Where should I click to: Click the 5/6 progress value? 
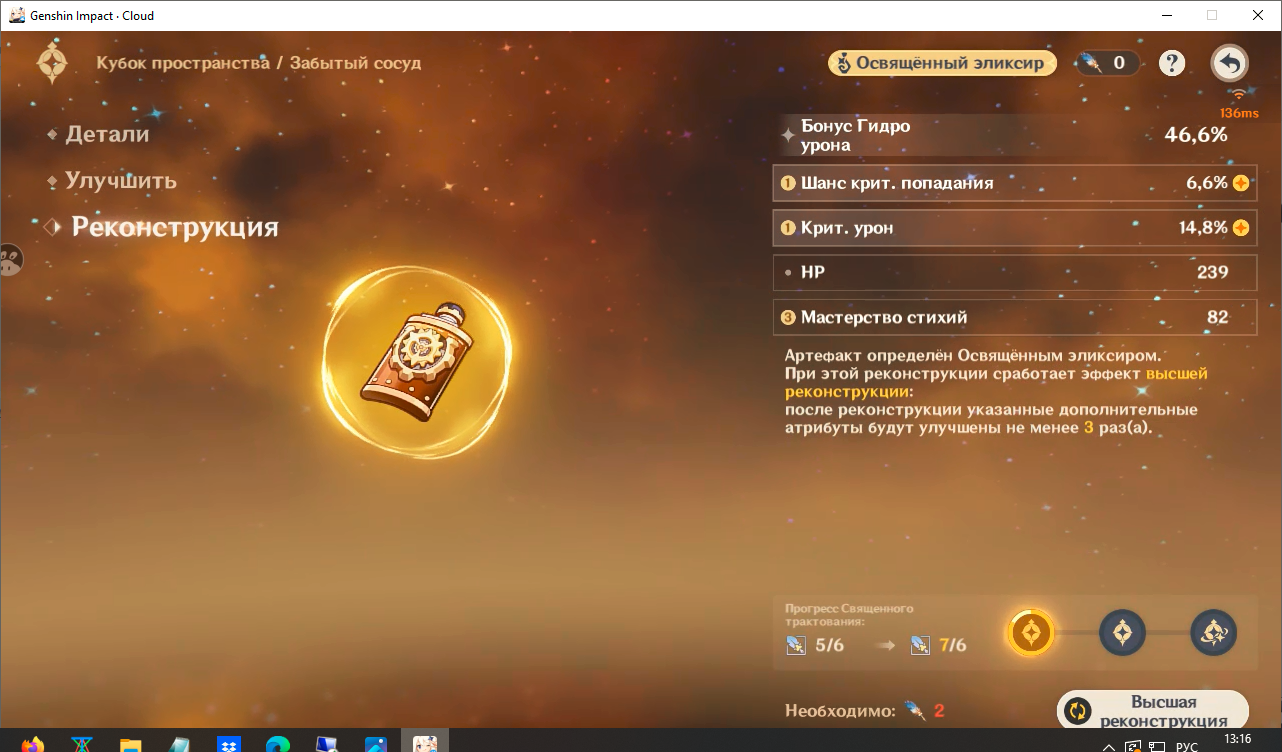pos(830,645)
